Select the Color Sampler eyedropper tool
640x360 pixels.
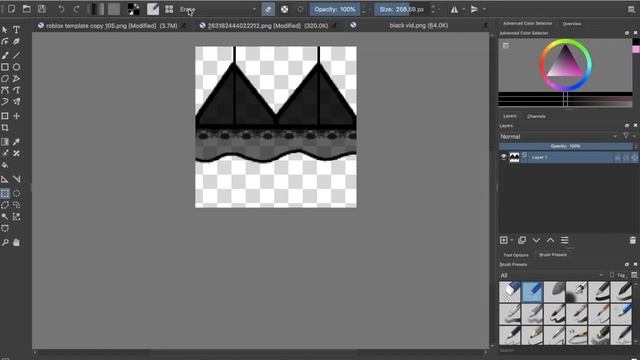tap(16, 142)
